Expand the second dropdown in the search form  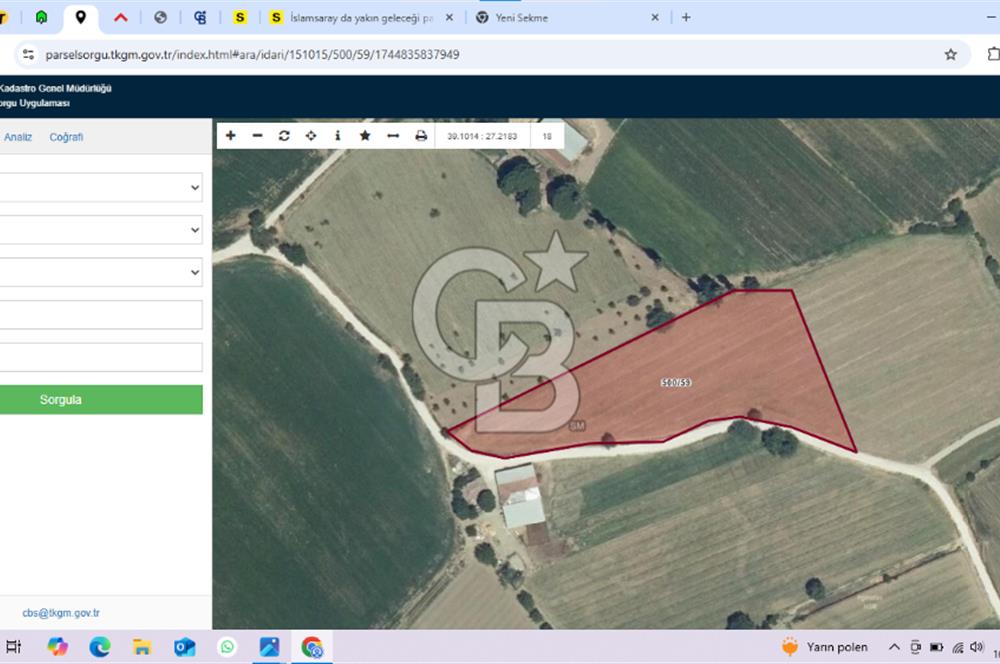(101, 230)
